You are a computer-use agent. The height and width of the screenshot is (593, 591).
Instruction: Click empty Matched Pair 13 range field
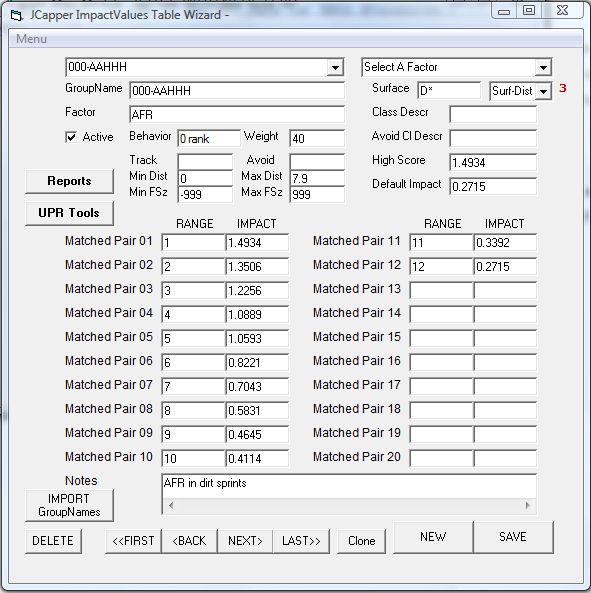click(442, 290)
